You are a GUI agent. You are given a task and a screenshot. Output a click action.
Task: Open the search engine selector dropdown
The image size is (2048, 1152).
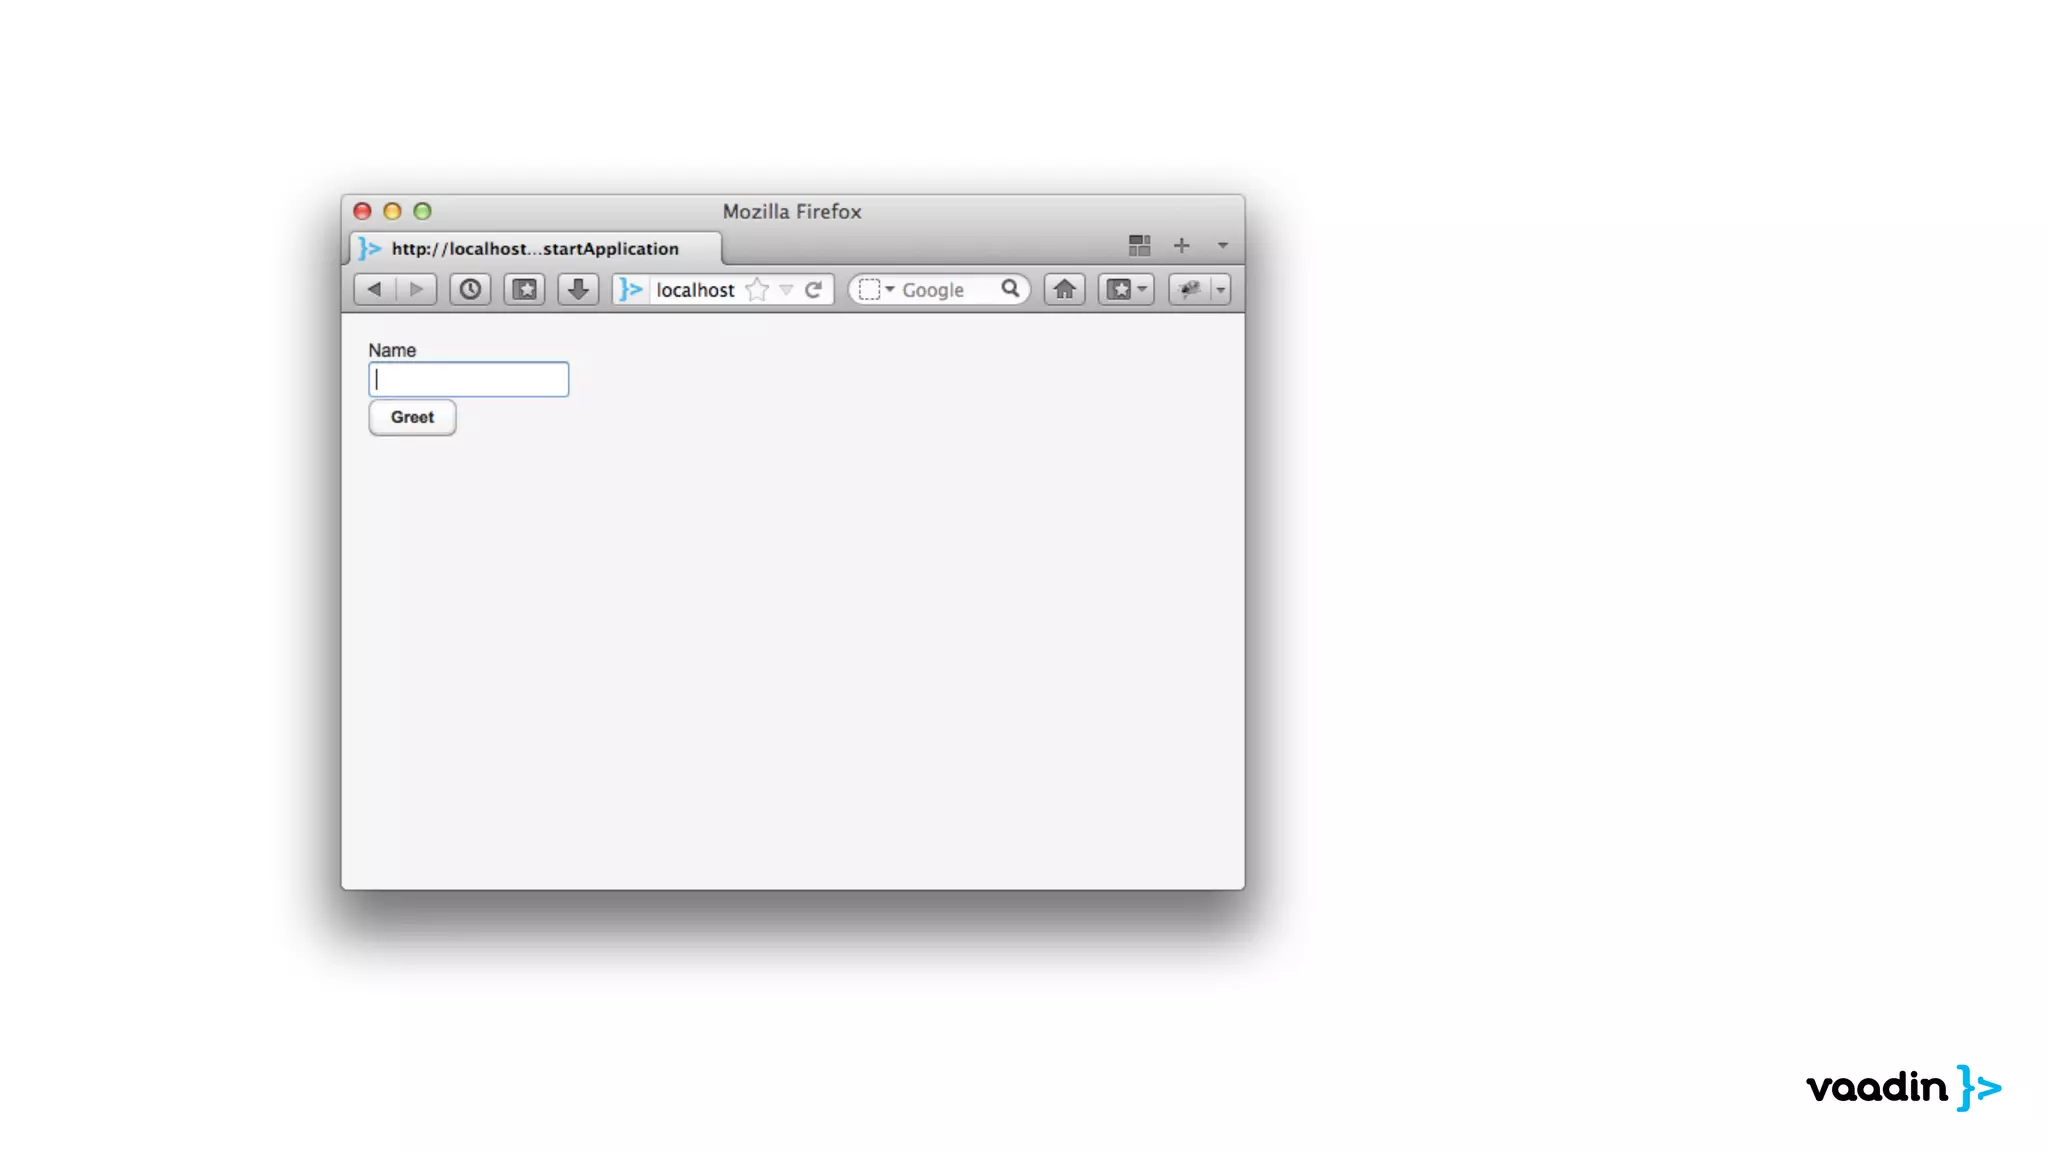point(875,290)
